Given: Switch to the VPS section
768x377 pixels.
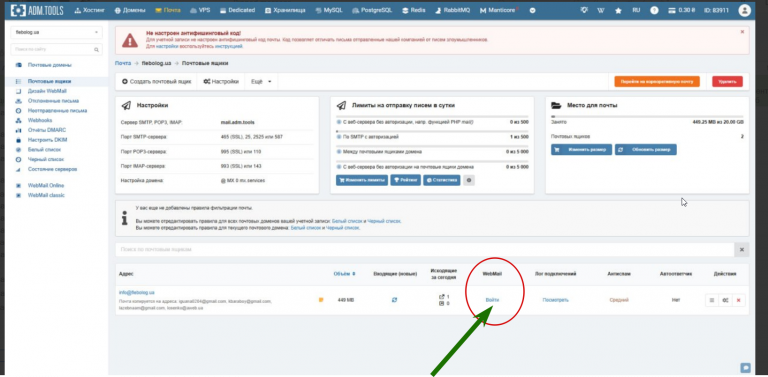Looking at the screenshot, I should [200, 10].
